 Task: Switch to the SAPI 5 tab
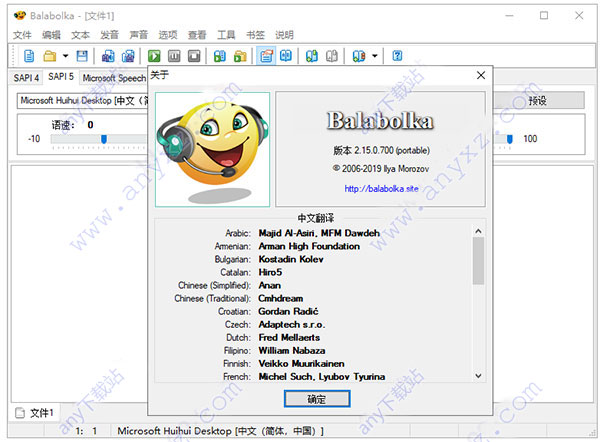point(61,77)
